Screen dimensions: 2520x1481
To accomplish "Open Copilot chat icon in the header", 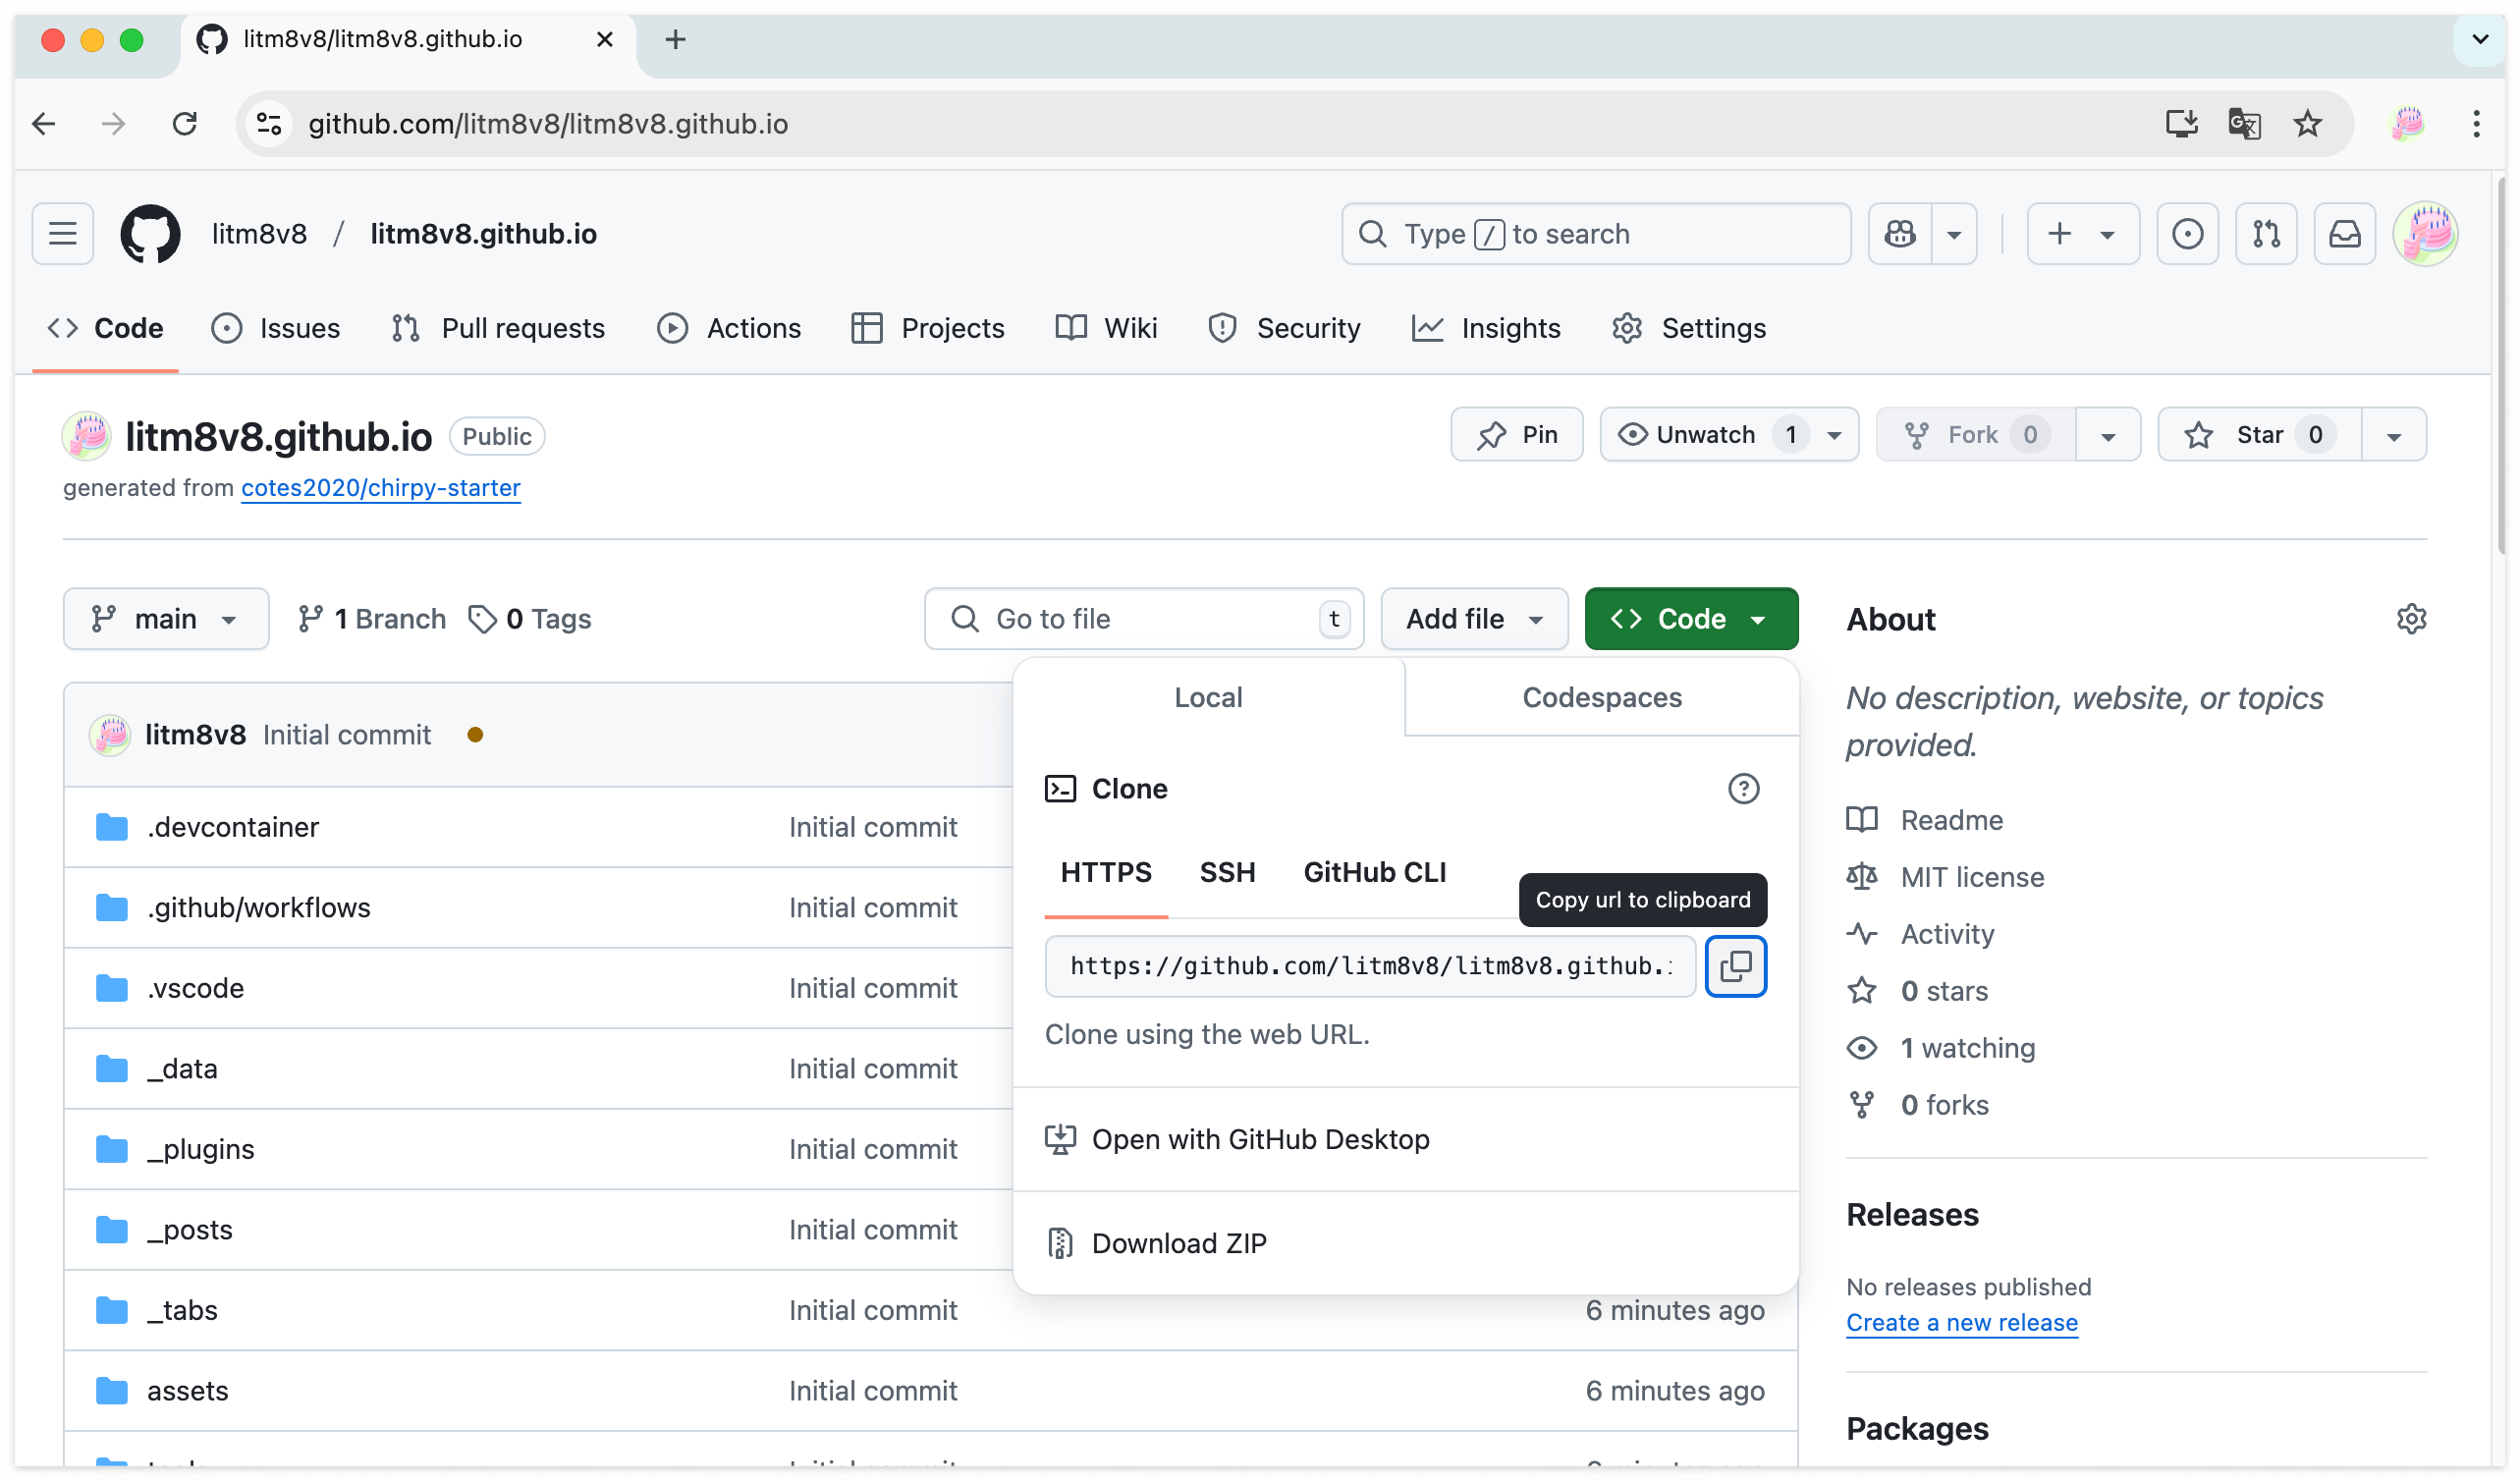I will pos(1899,233).
